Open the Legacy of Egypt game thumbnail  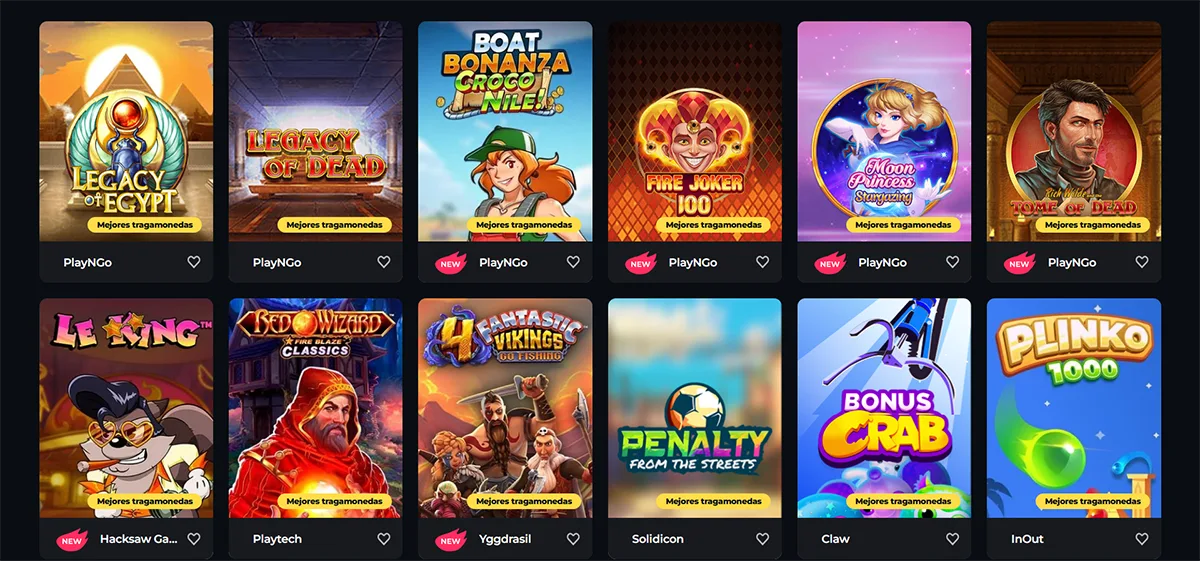pyautogui.click(x=126, y=132)
